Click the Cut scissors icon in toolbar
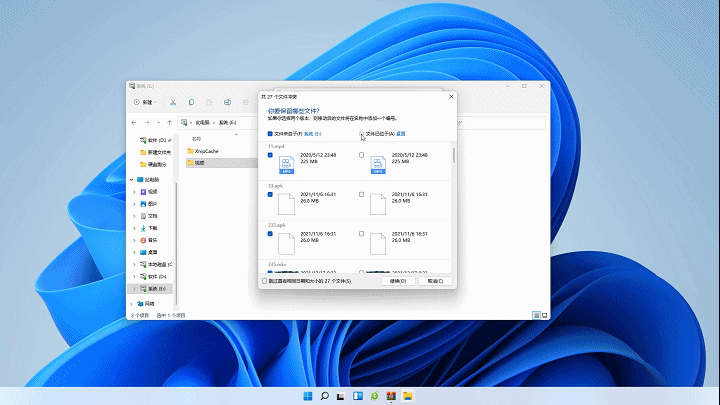 (x=173, y=102)
